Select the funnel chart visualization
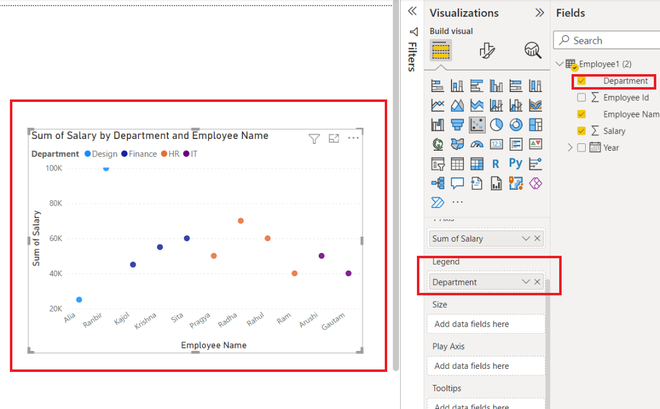The width and height of the screenshot is (660, 409). [457, 125]
